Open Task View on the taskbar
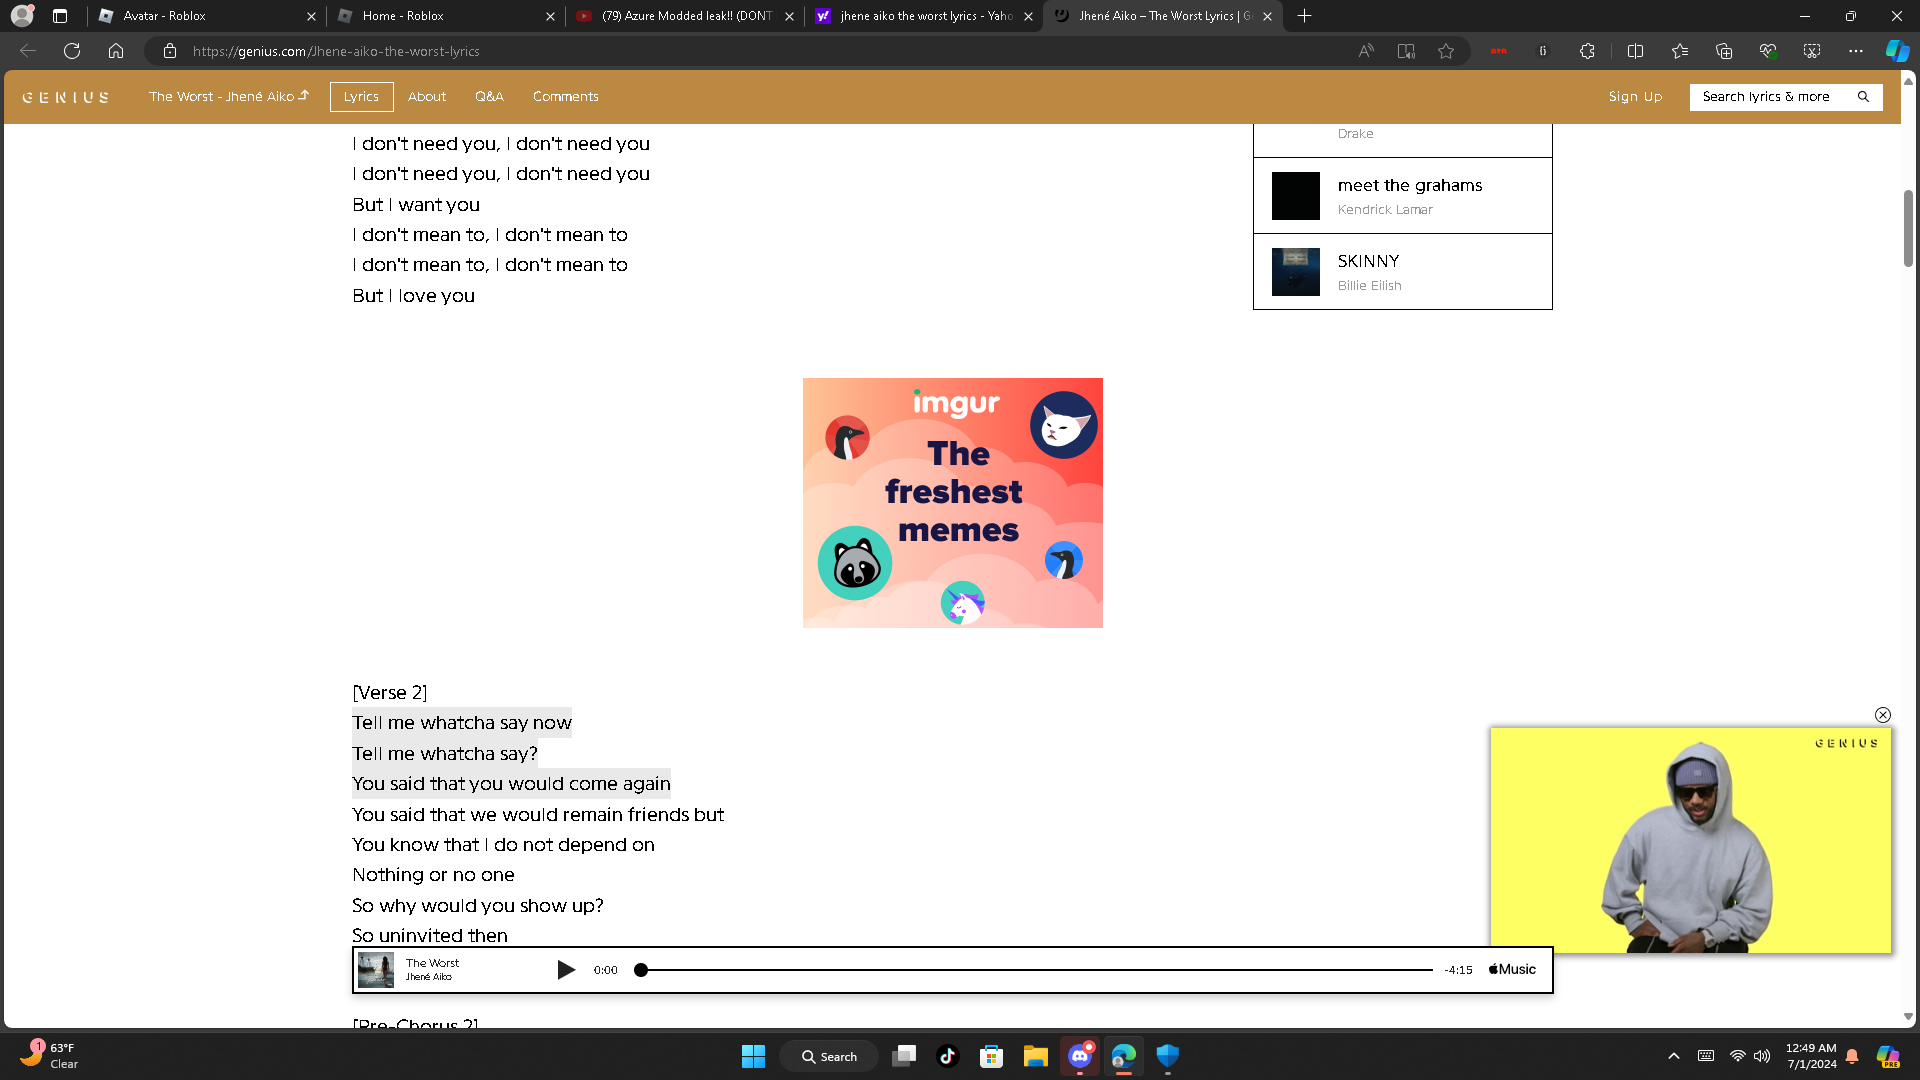The image size is (1920, 1080). [x=904, y=1056]
